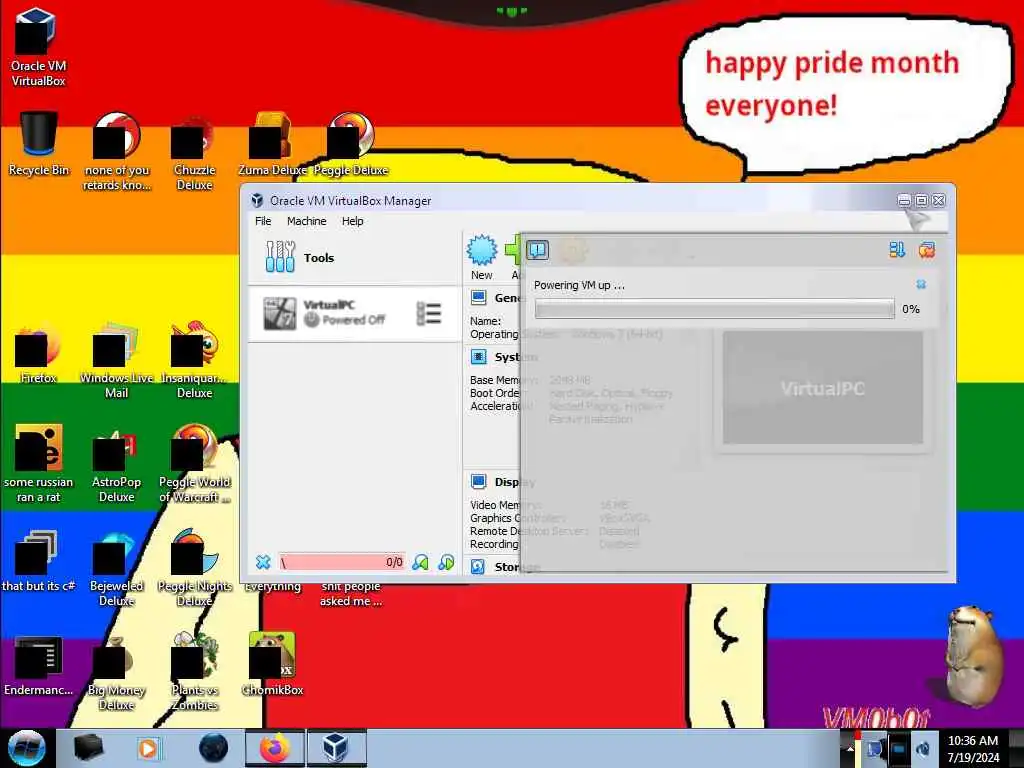Click the General section header icon
The width and height of the screenshot is (1024, 768).
click(478, 298)
